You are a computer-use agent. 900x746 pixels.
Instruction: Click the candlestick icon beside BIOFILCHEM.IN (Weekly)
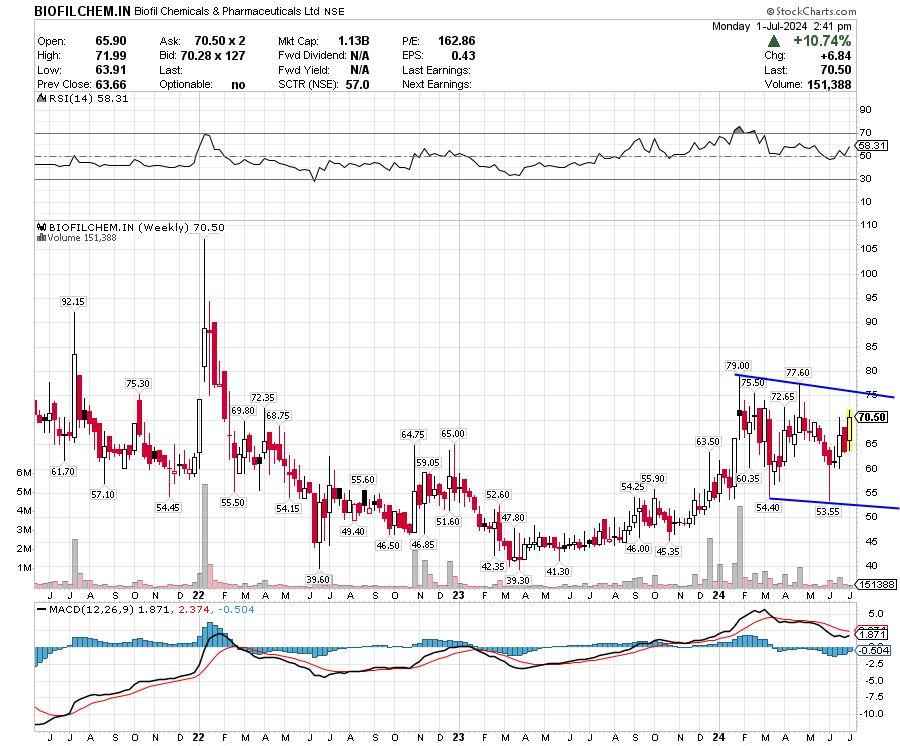tap(41, 227)
